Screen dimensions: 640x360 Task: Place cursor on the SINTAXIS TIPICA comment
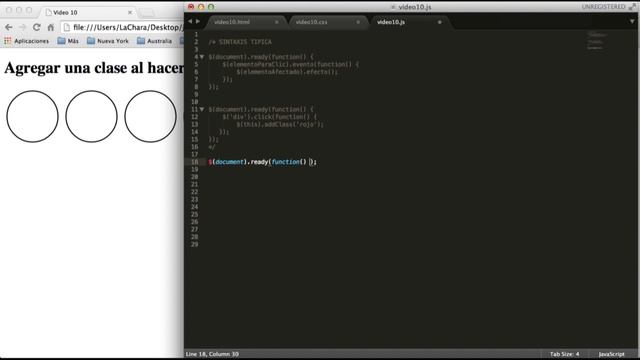240,42
